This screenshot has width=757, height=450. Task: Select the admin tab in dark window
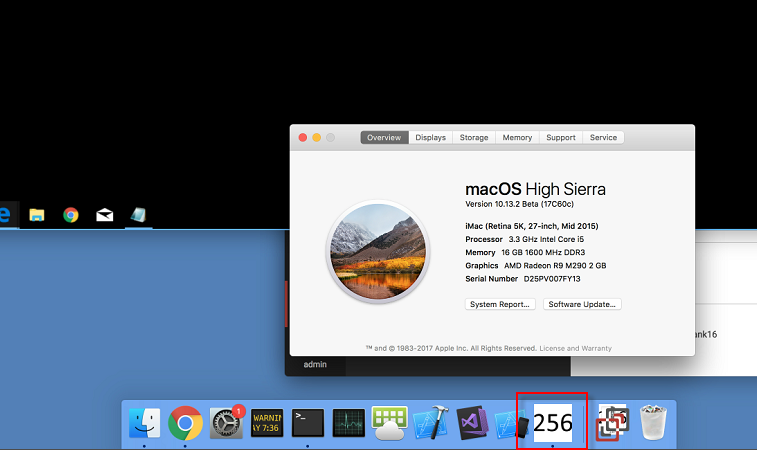(x=315, y=365)
